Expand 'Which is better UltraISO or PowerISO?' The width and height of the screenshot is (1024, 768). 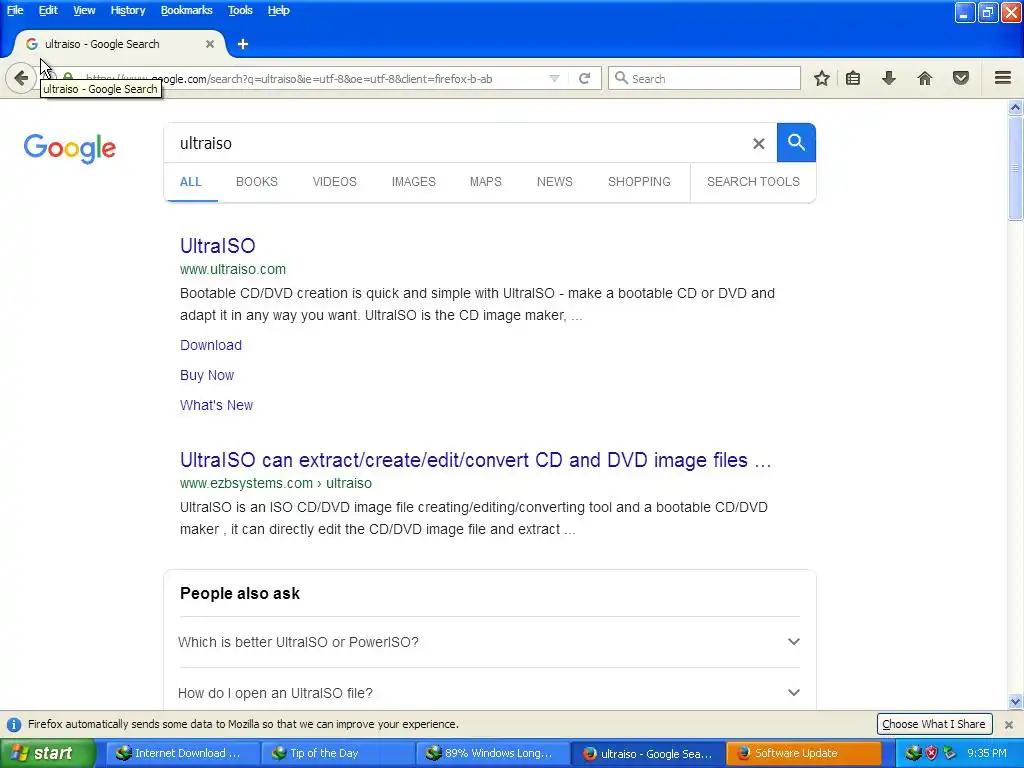[x=489, y=642]
